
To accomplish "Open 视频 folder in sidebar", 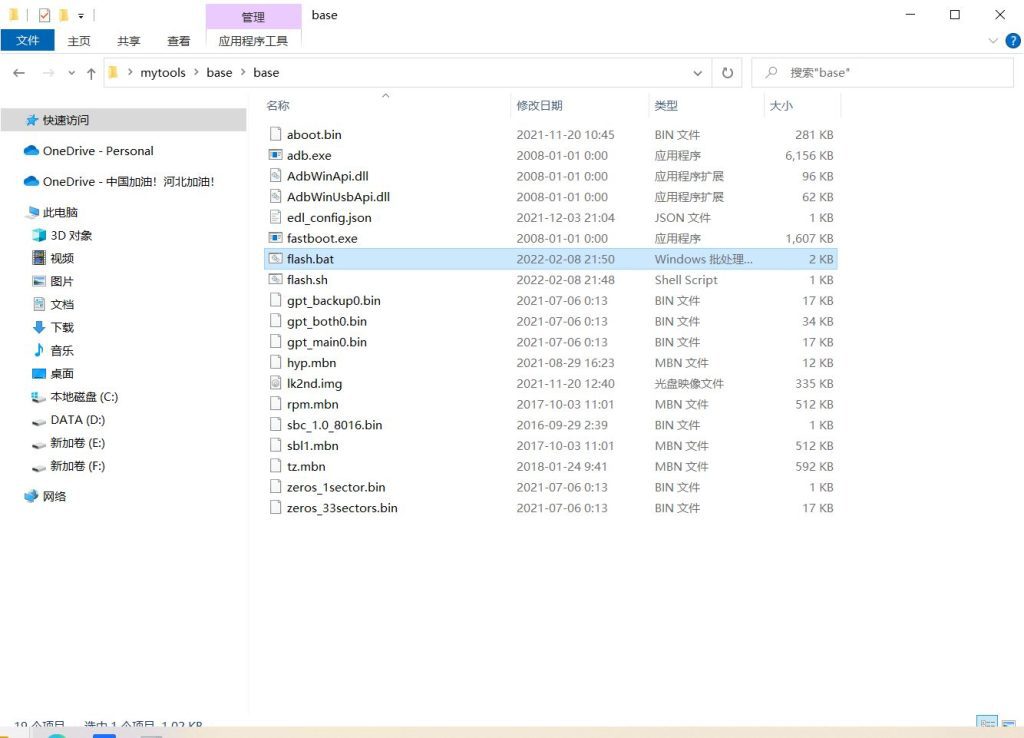I will tap(62, 259).
